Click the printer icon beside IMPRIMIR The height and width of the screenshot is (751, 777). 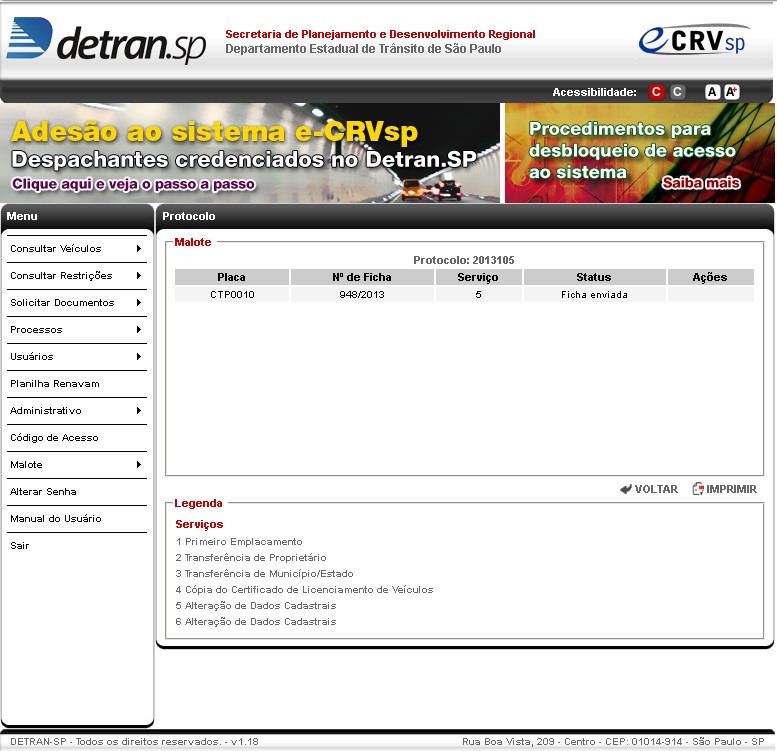[698, 489]
